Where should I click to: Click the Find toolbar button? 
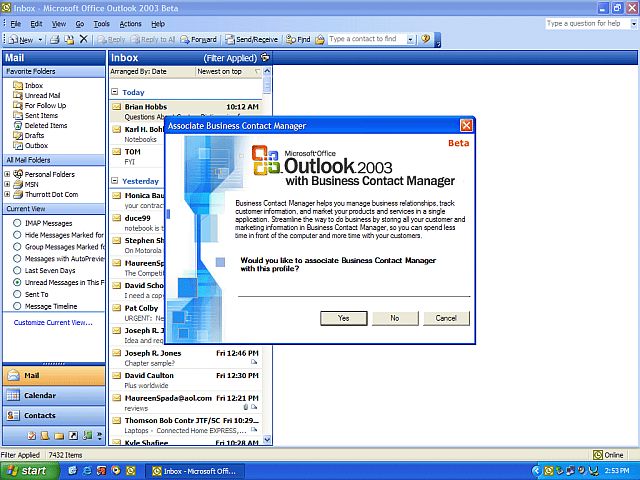(298, 39)
